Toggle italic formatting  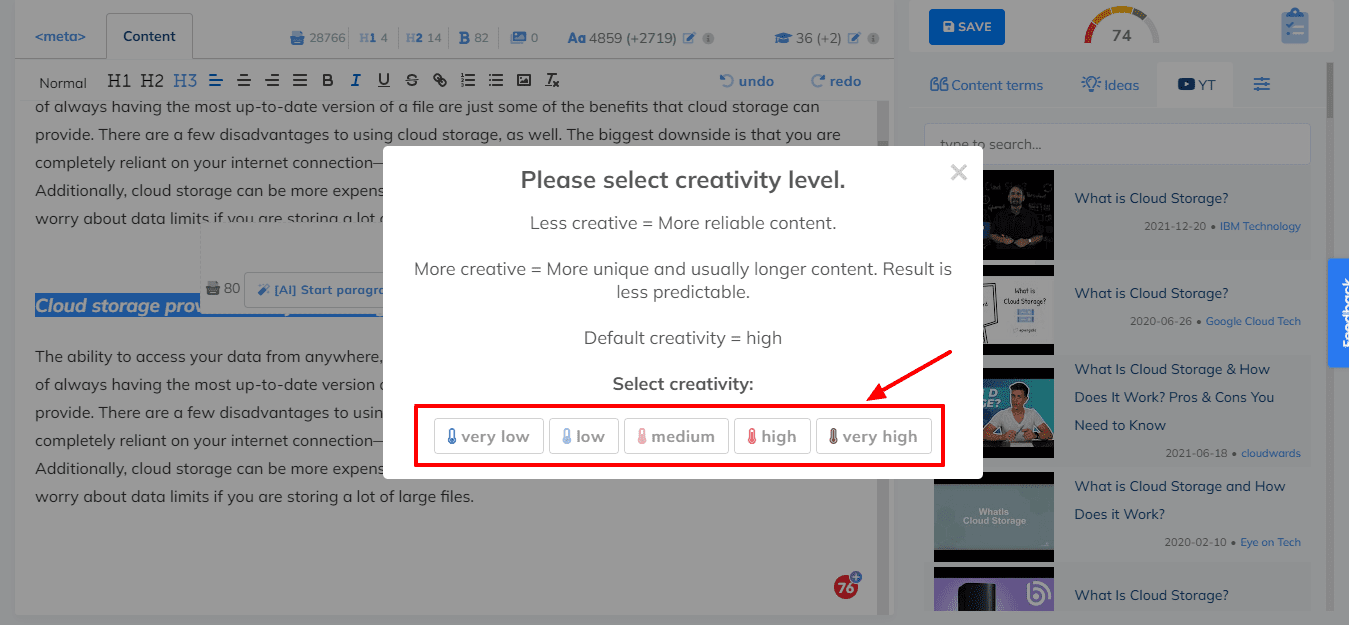(356, 81)
